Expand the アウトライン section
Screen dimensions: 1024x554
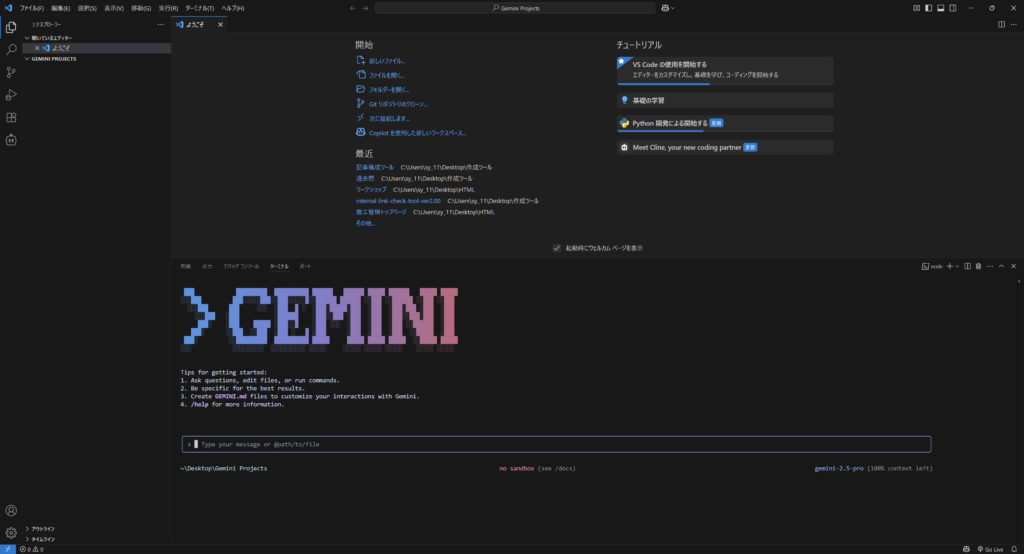[42, 528]
